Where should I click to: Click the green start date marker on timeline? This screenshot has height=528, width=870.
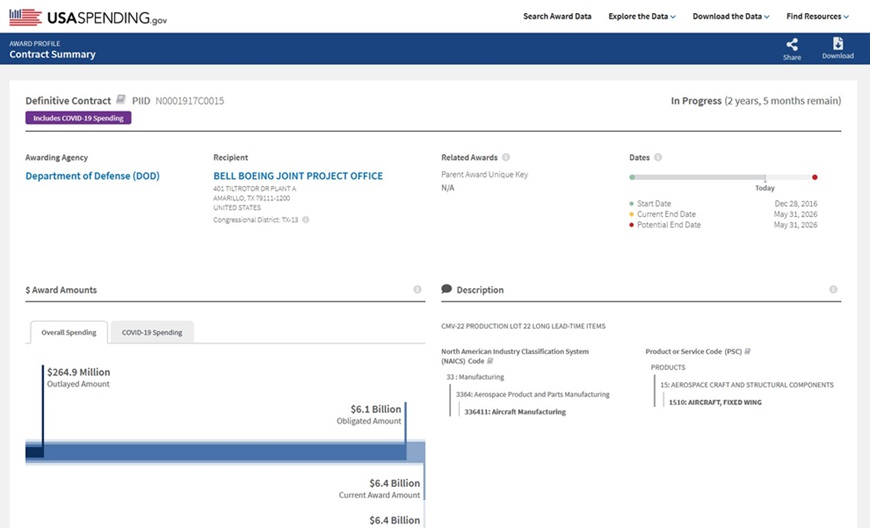[x=632, y=177]
